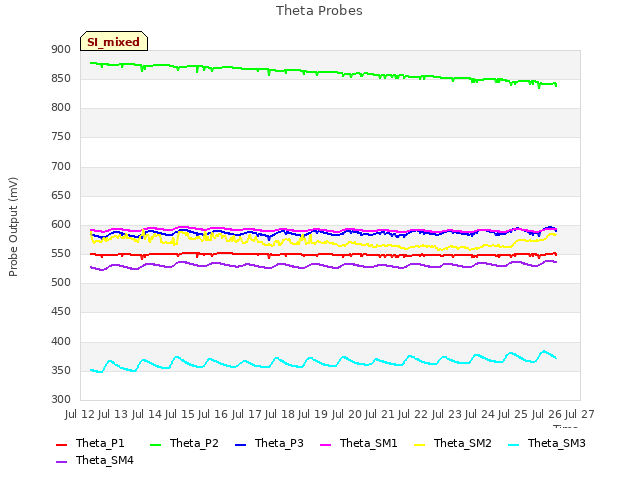640x480 pixels.
Task: Click the SI_mixed label box
Action: tap(114, 41)
